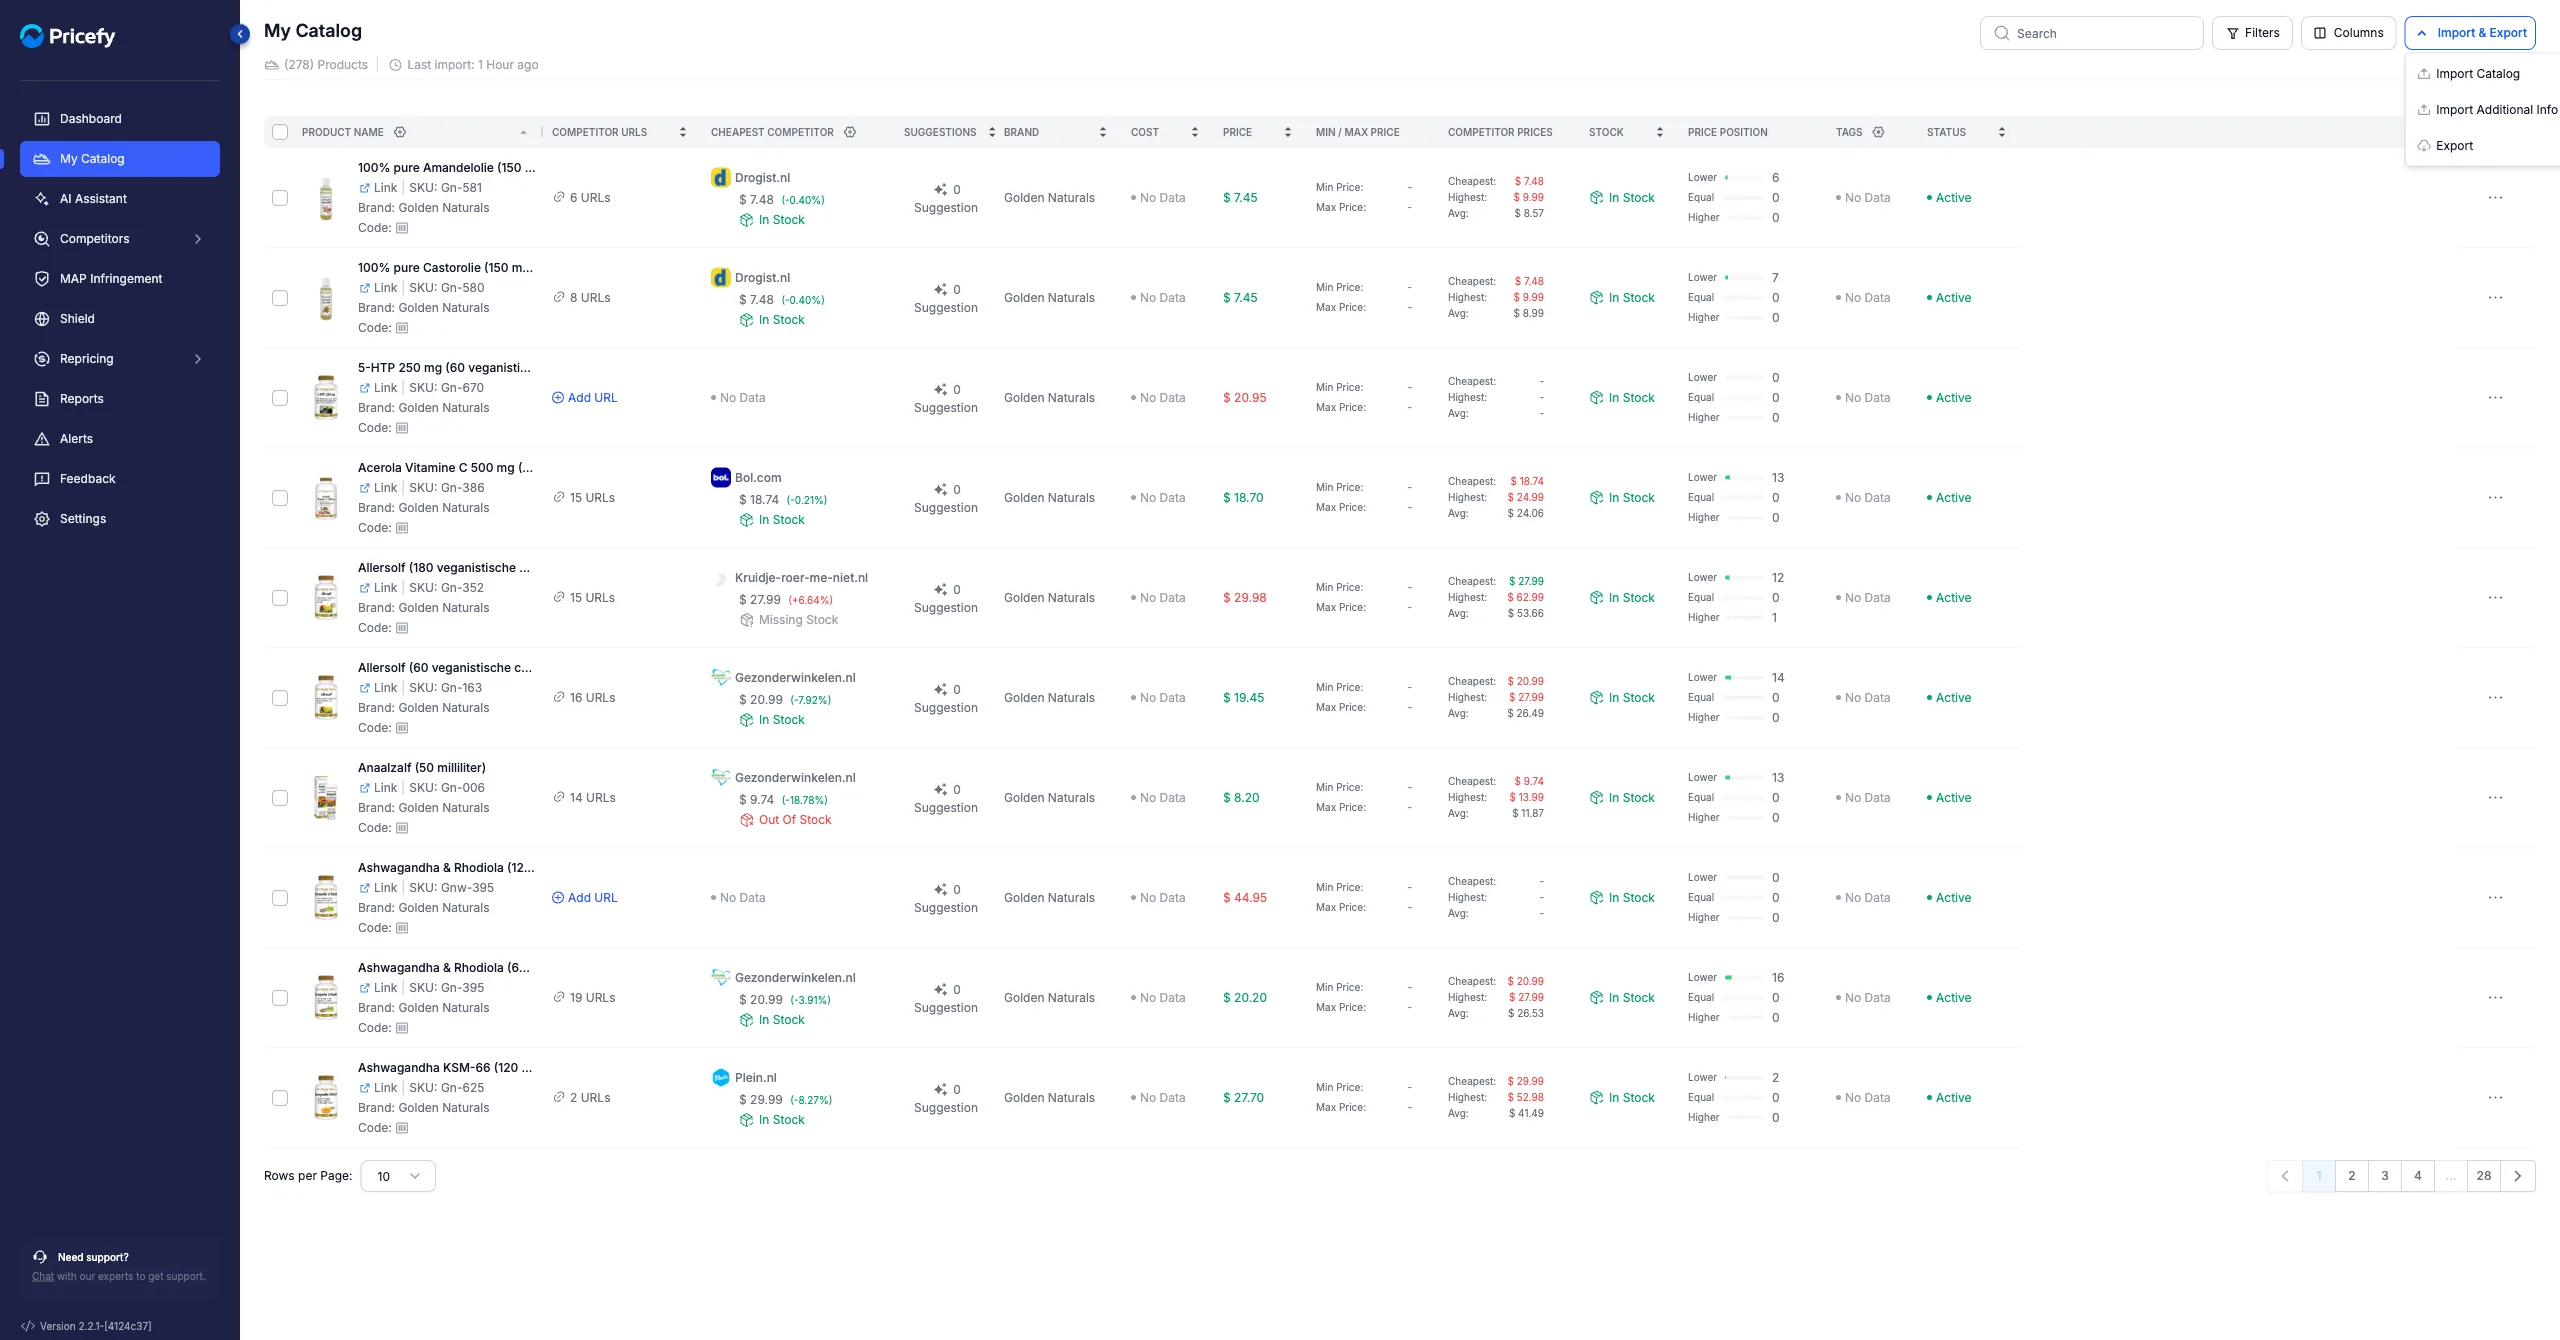Click the My Catalog sidebar icon
2560x1340 pixels.
point(42,159)
